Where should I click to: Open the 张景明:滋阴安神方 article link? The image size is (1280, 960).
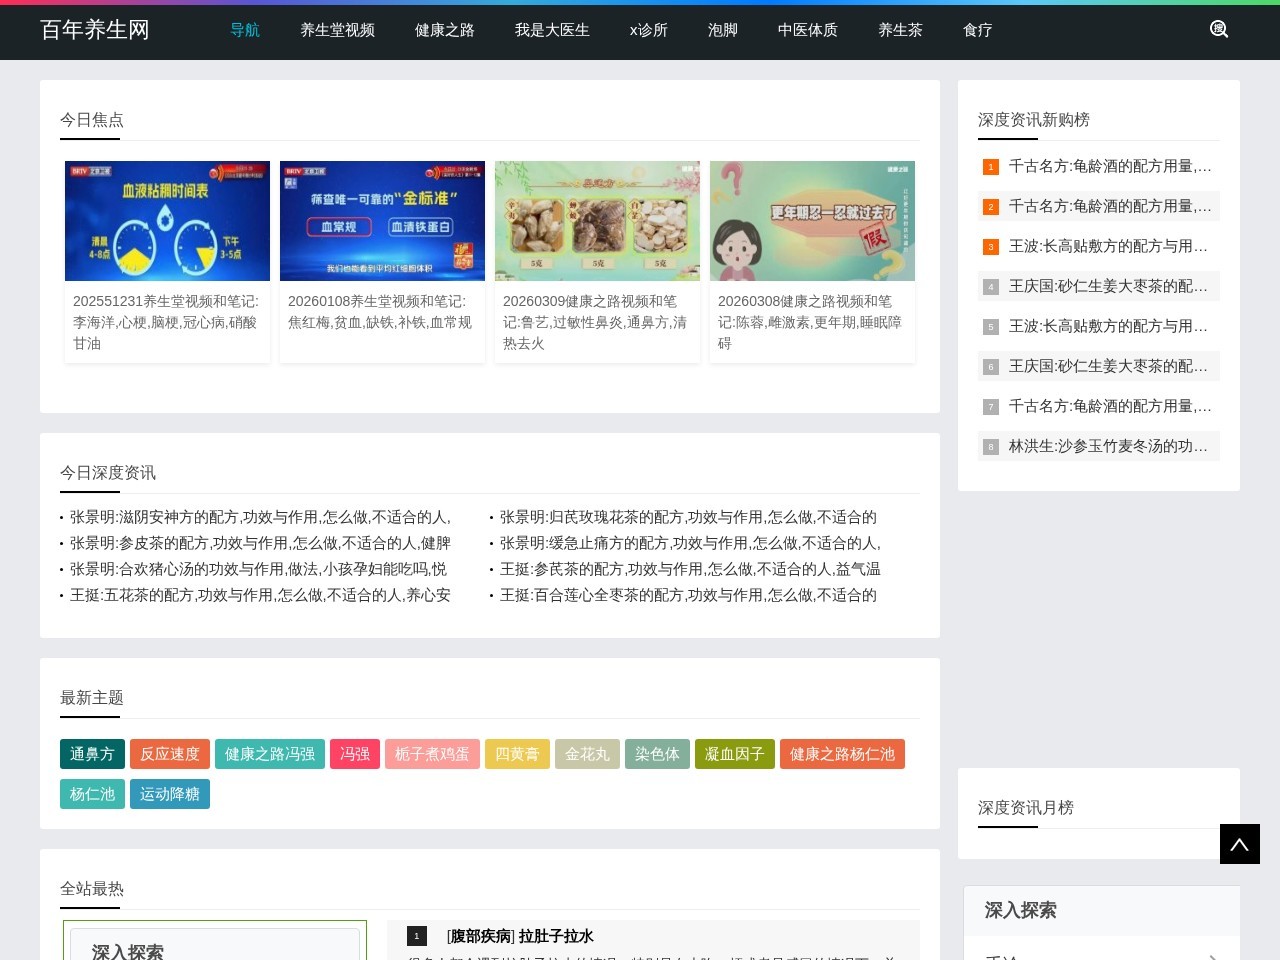click(x=258, y=518)
